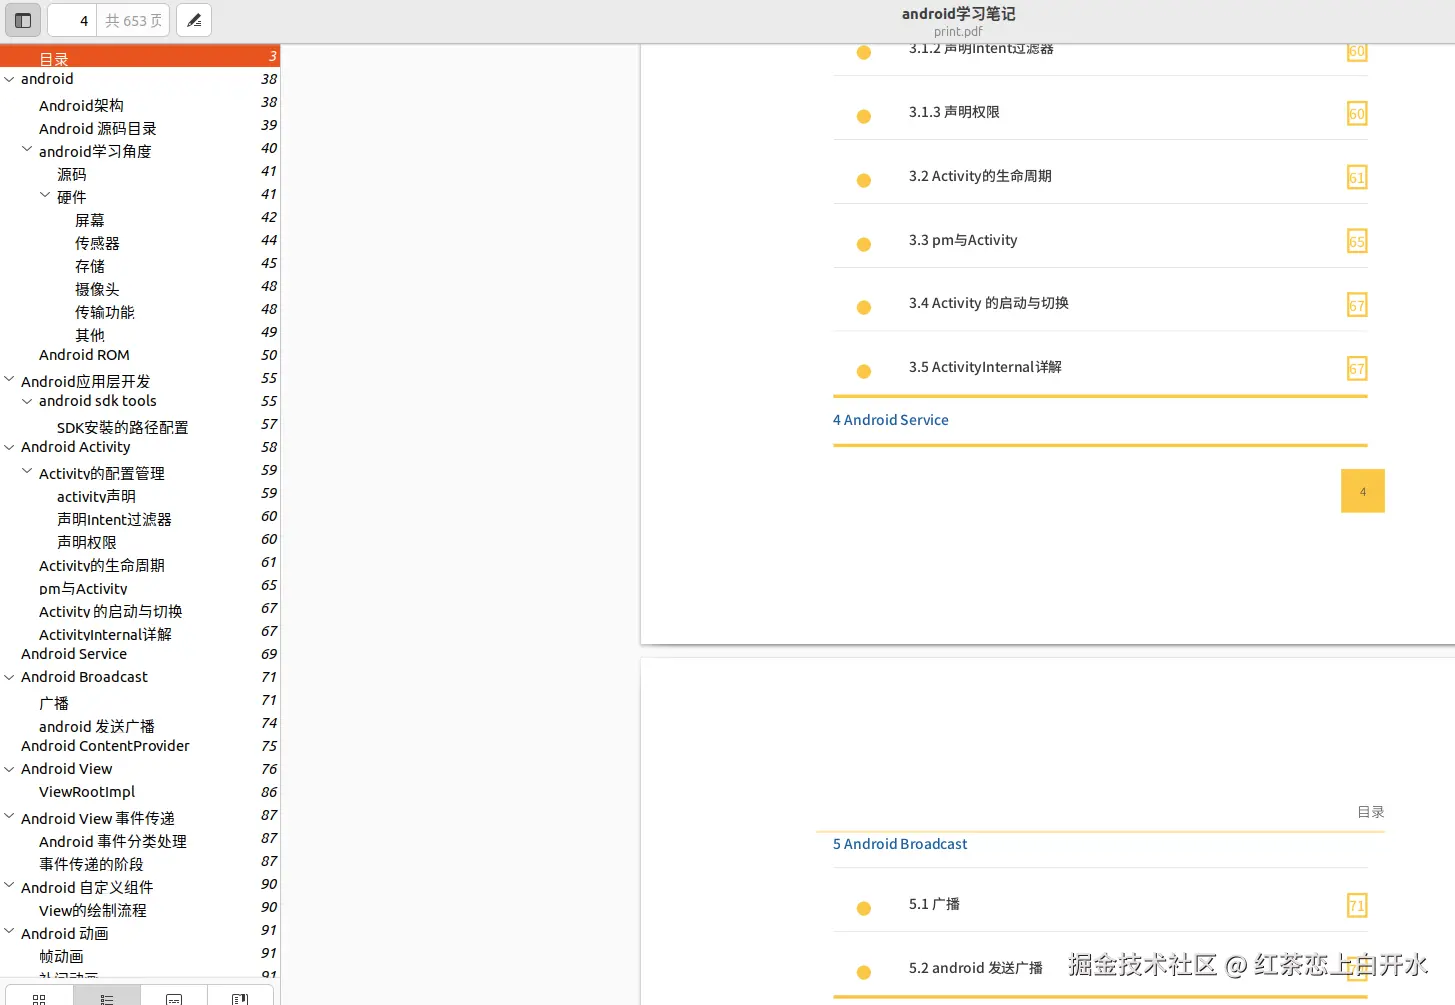Viewport: 1455px width, 1005px height.
Task: Select '声明Intent过滤器' outline entry
Action: [x=114, y=519]
